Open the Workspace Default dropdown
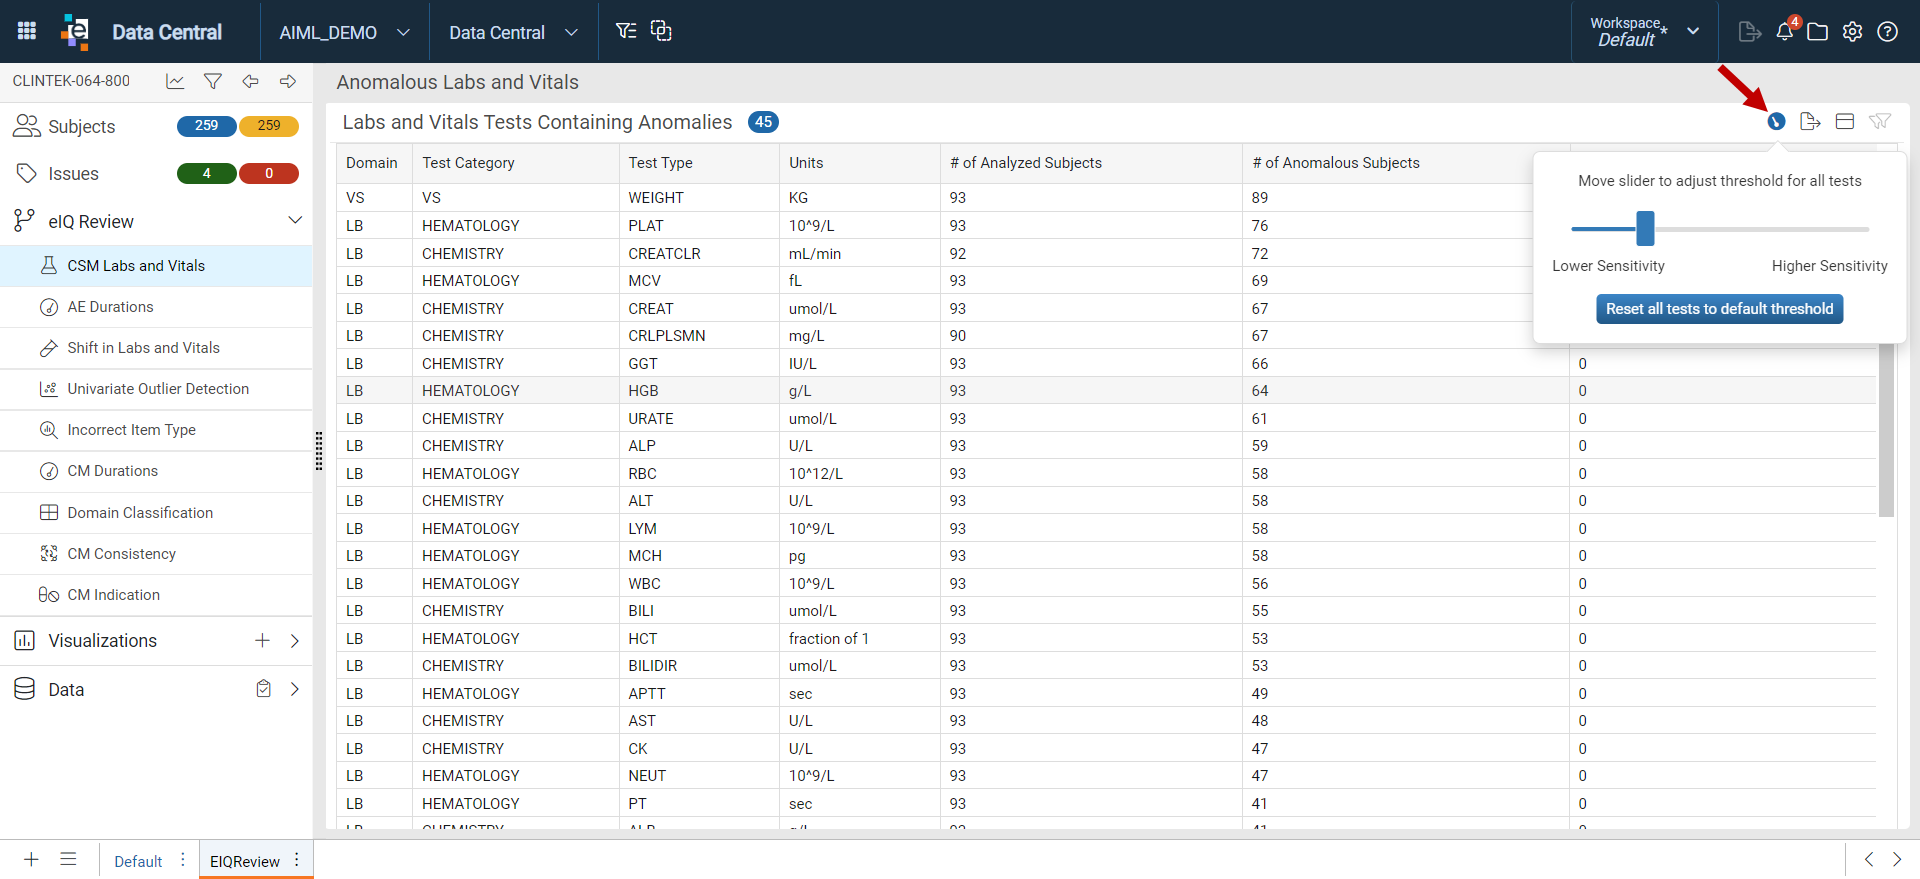The width and height of the screenshot is (1920, 879). 1644,32
